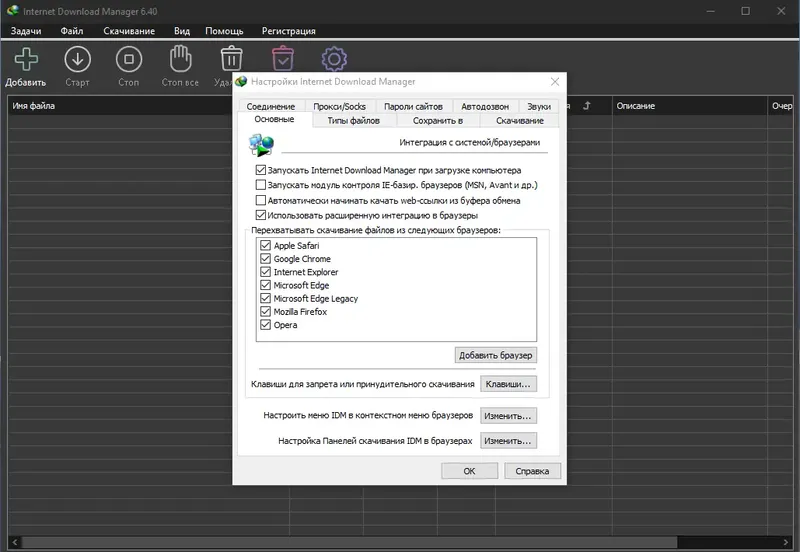The height and width of the screenshot is (552, 800).
Task: Click Изменить... for browser context menu
Action: (508, 416)
